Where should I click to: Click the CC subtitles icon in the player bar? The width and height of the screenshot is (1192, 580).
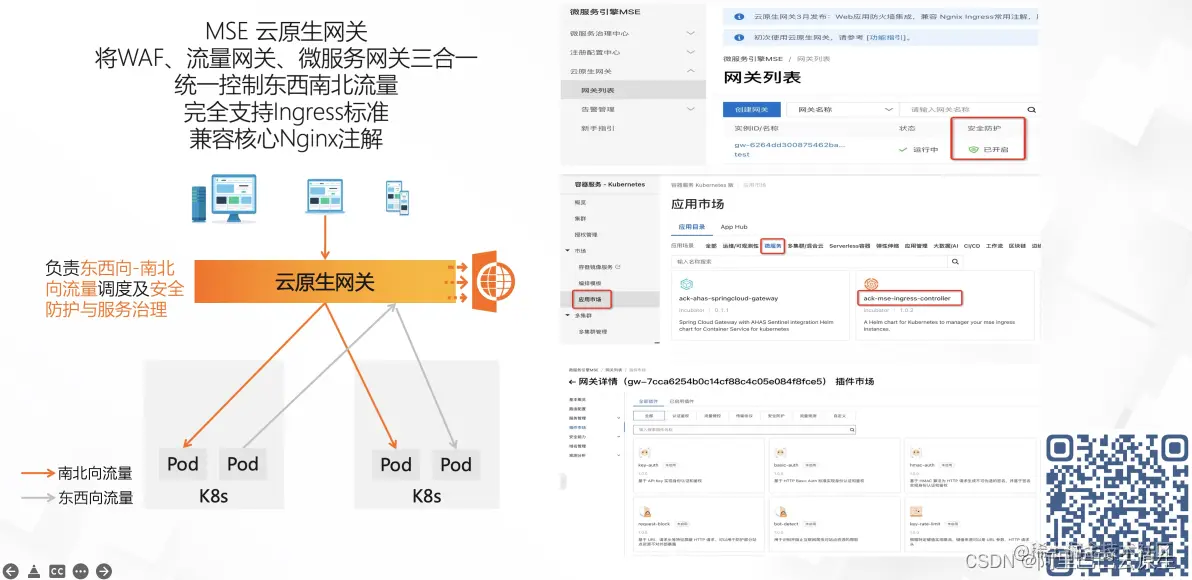coord(57,571)
